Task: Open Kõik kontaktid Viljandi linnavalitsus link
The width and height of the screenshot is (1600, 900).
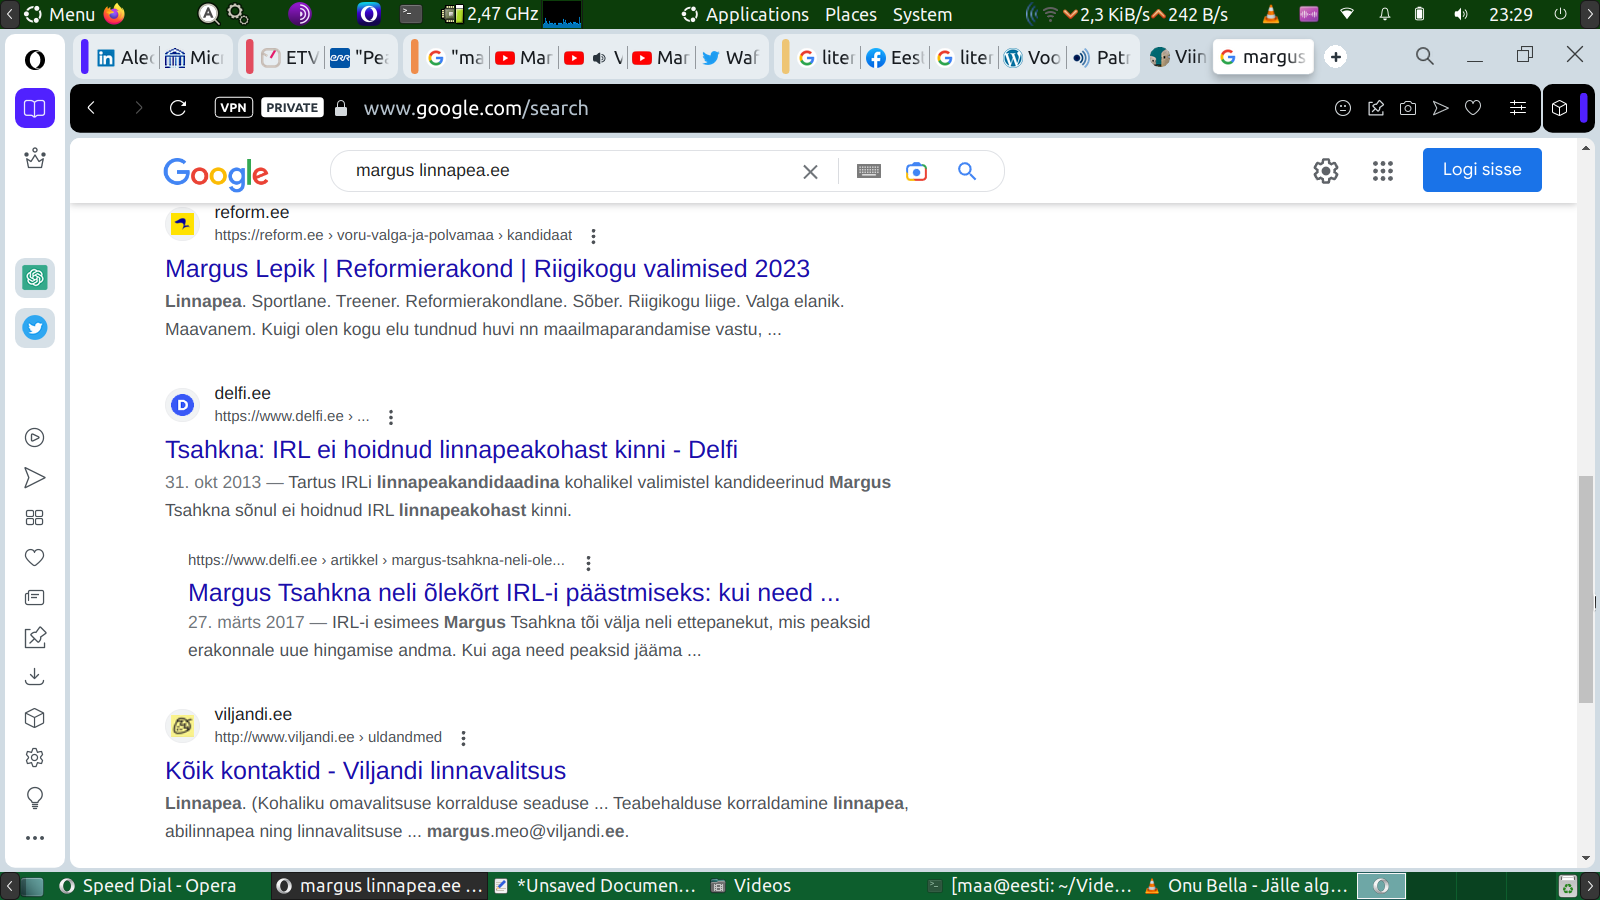Action: click(x=365, y=771)
